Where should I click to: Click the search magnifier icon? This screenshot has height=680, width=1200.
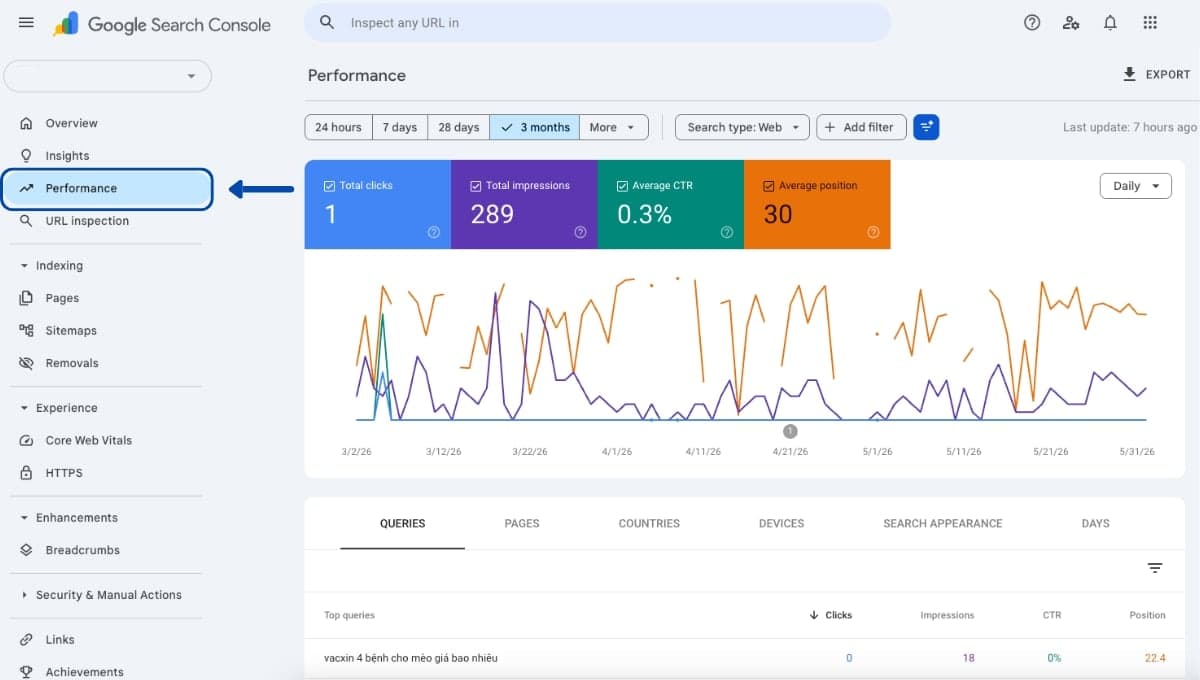tap(327, 22)
